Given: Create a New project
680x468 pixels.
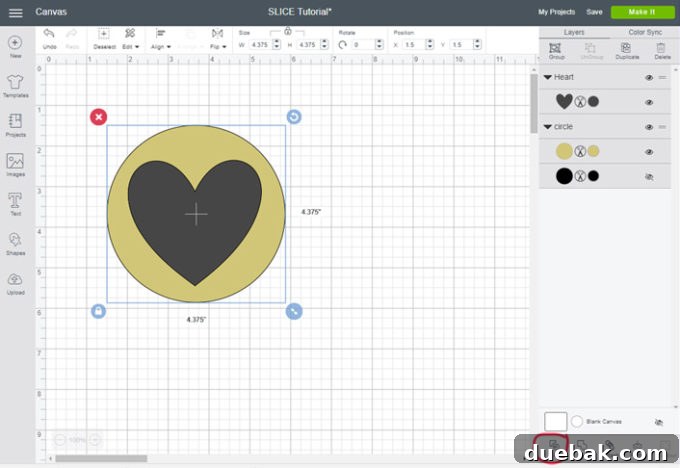Looking at the screenshot, I should pyautogui.click(x=15, y=46).
